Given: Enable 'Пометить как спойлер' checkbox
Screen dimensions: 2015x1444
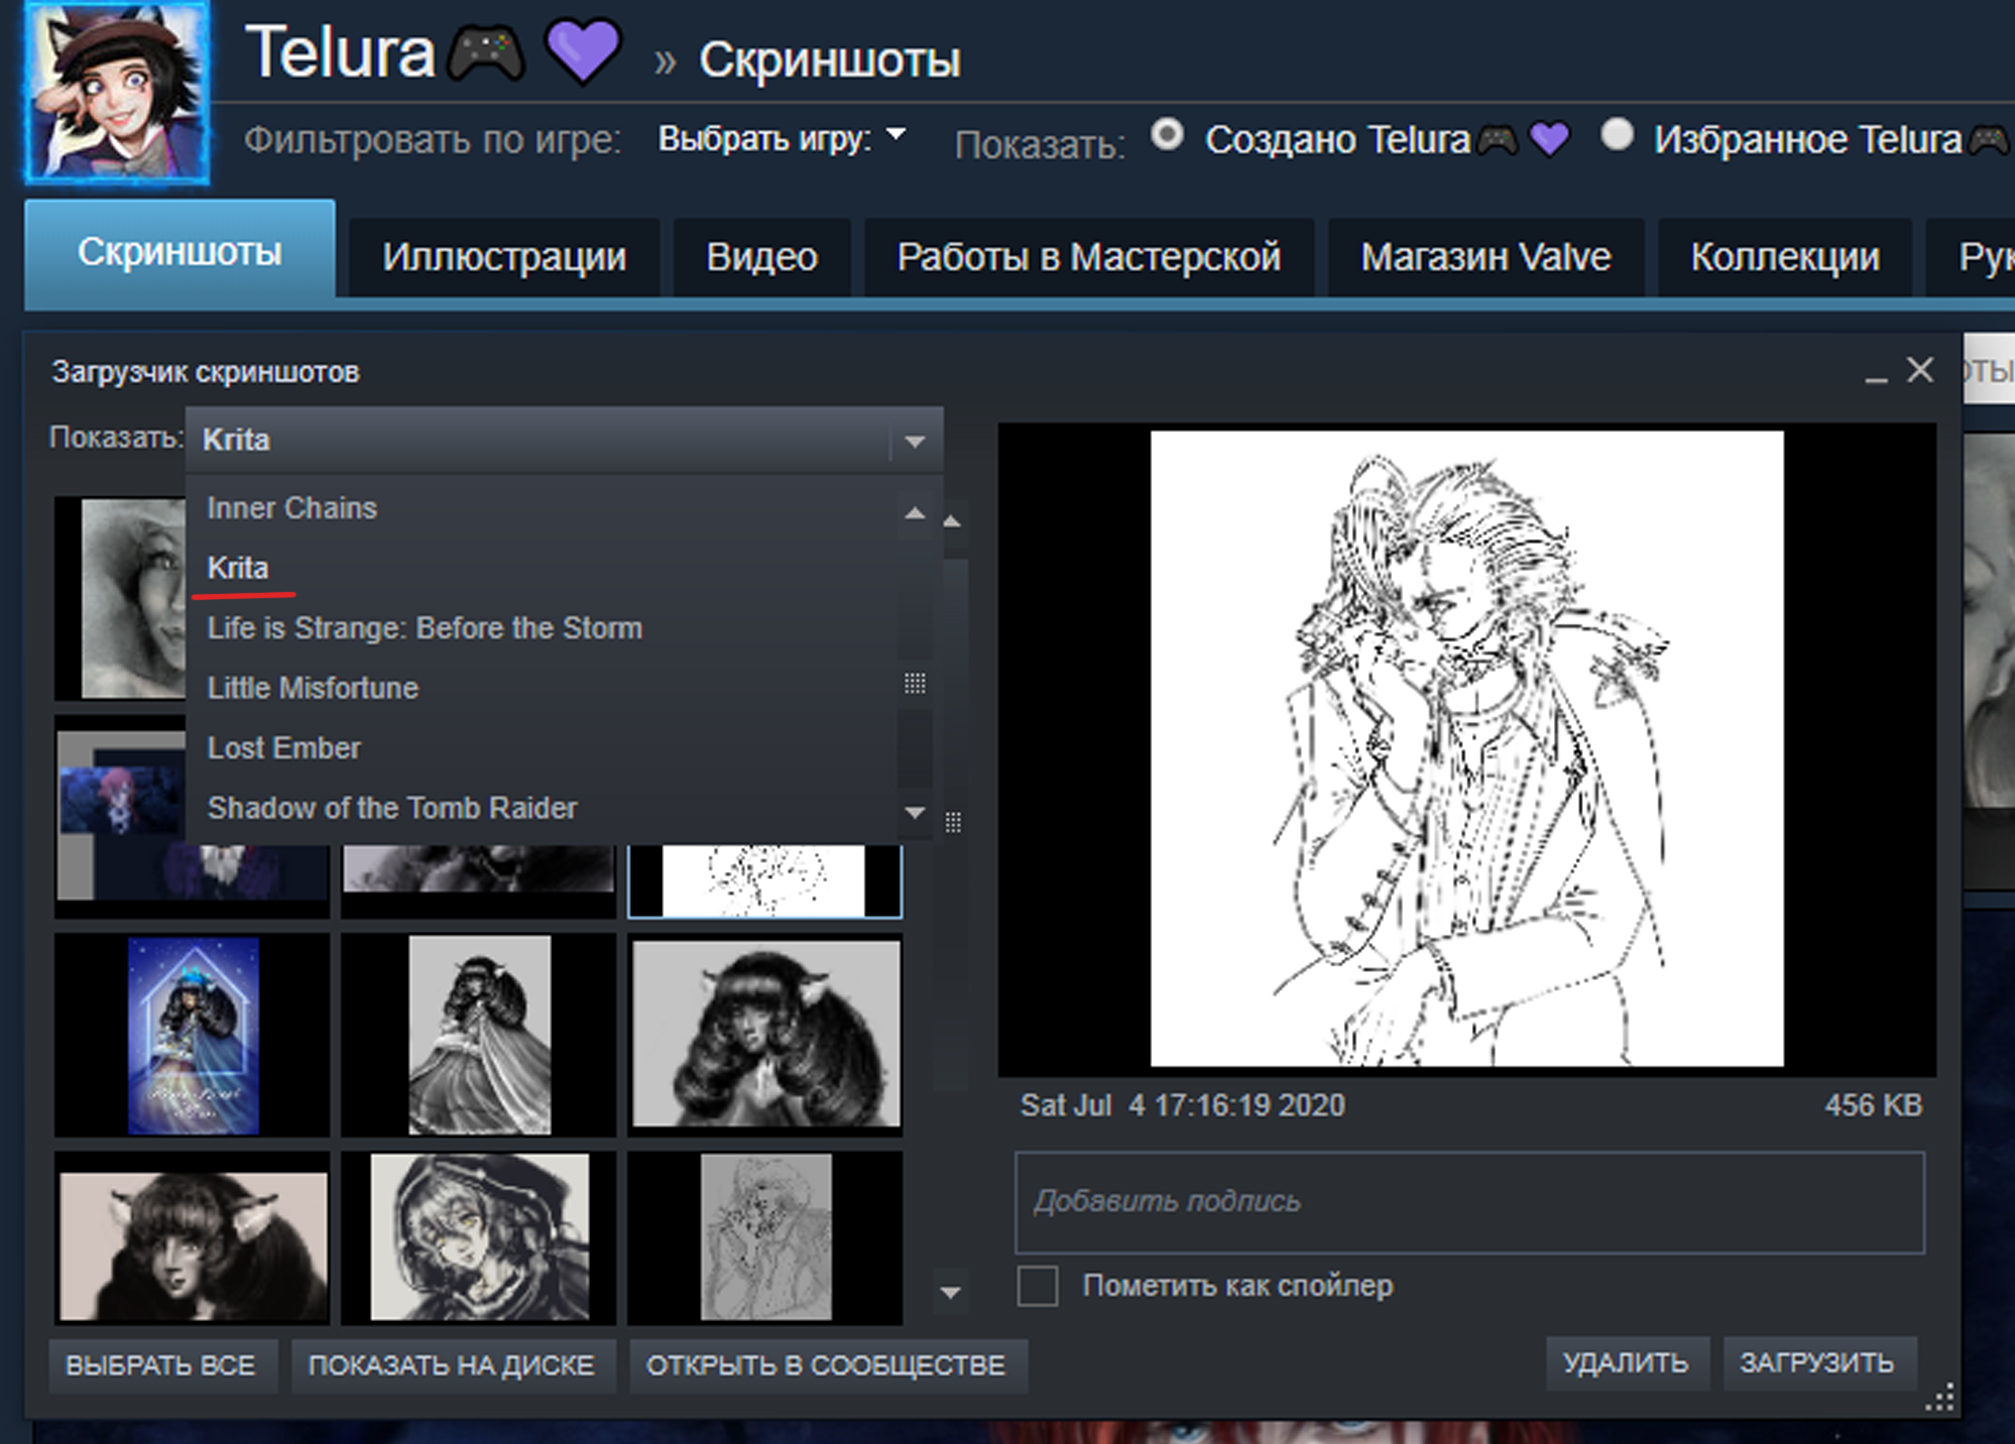Looking at the screenshot, I should coord(1037,1285).
